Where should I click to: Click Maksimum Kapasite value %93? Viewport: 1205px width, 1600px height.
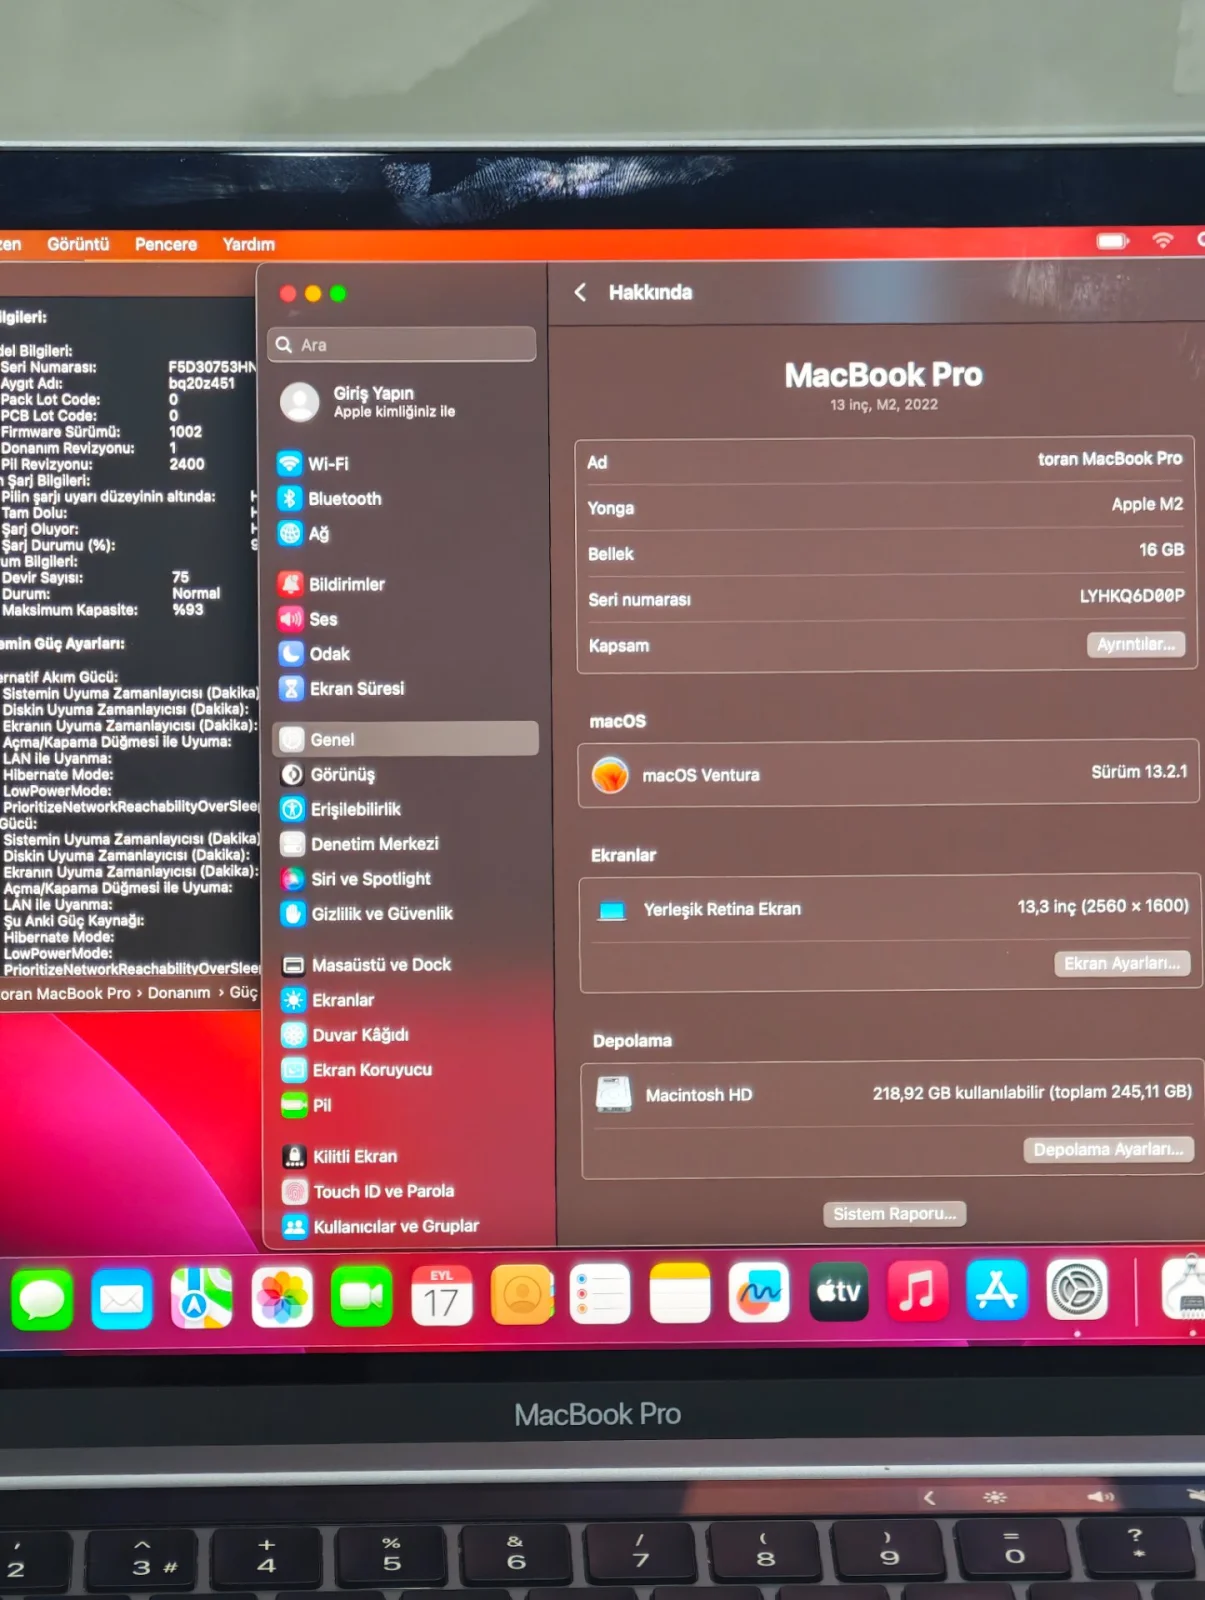[x=188, y=610]
